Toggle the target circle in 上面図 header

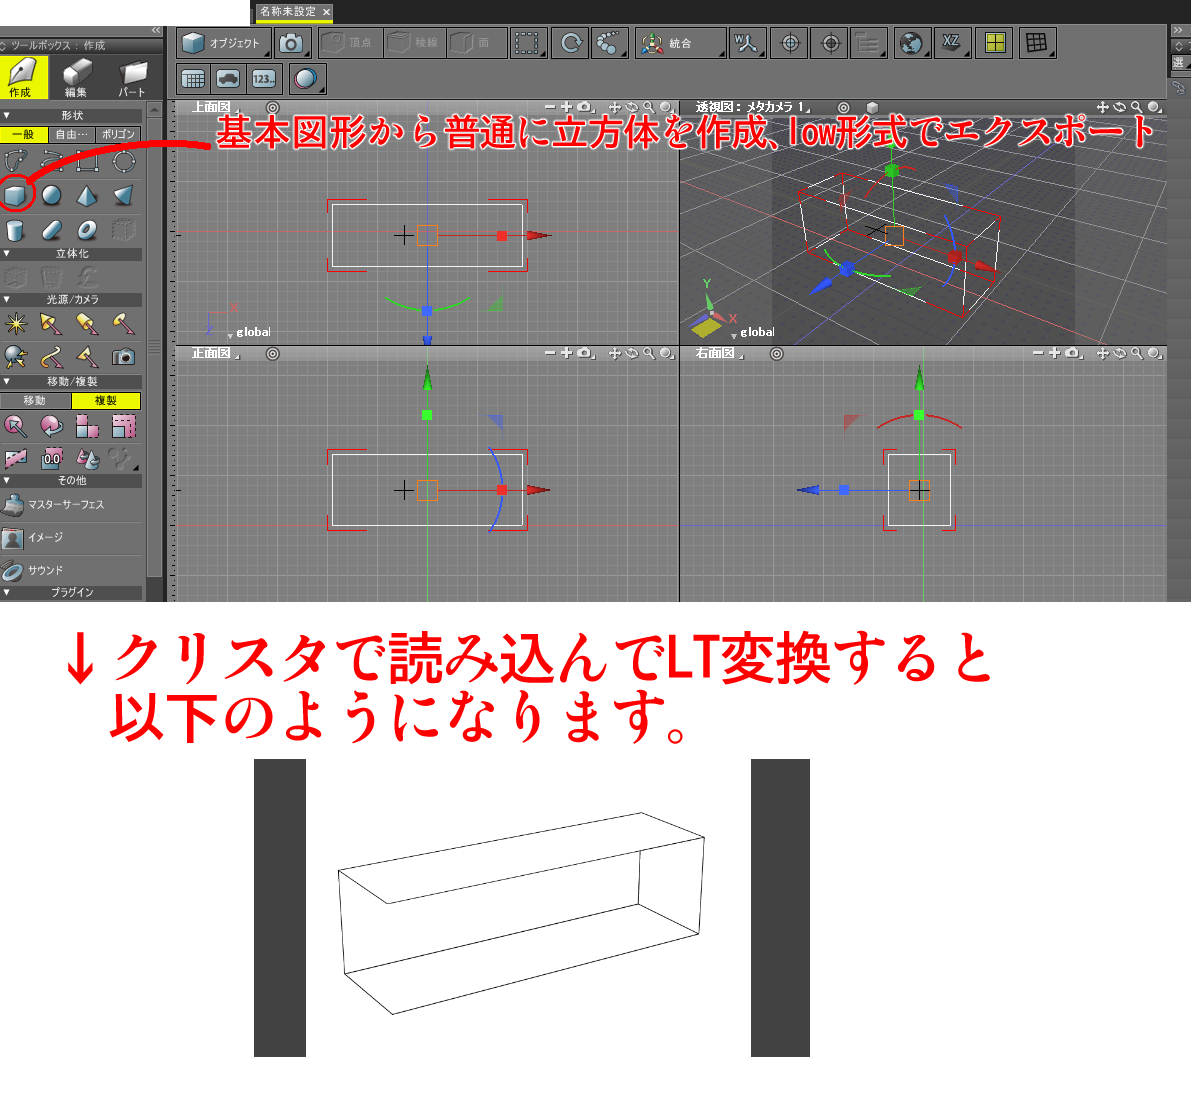click(273, 108)
